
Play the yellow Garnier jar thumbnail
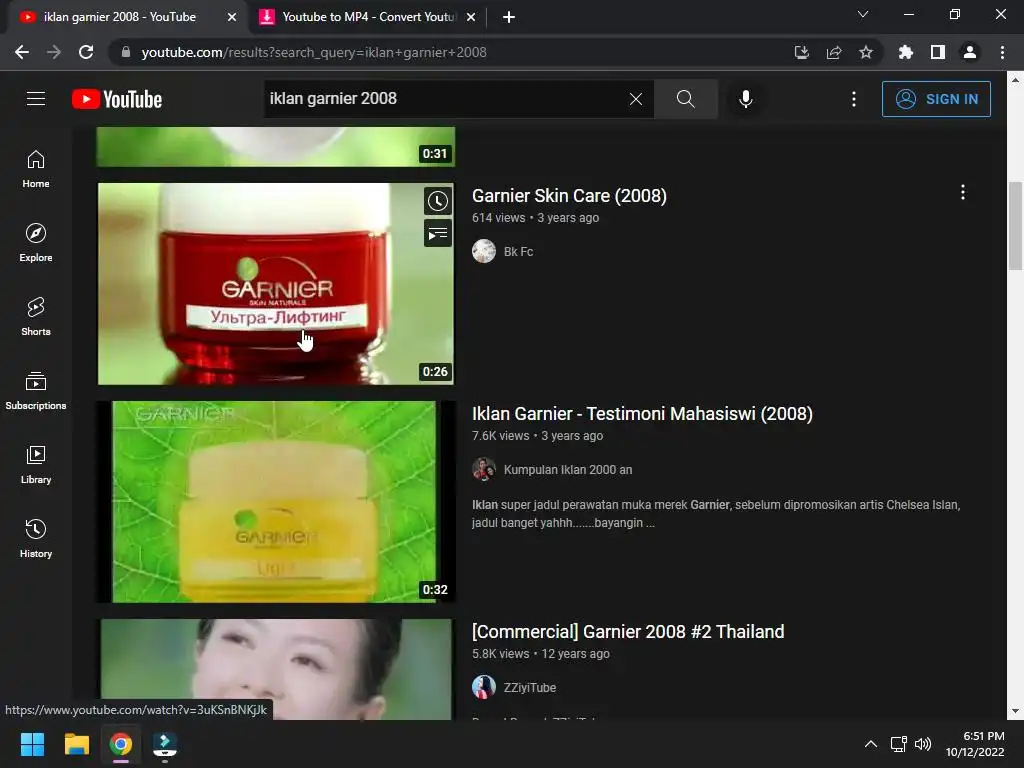click(x=276, y=502)
